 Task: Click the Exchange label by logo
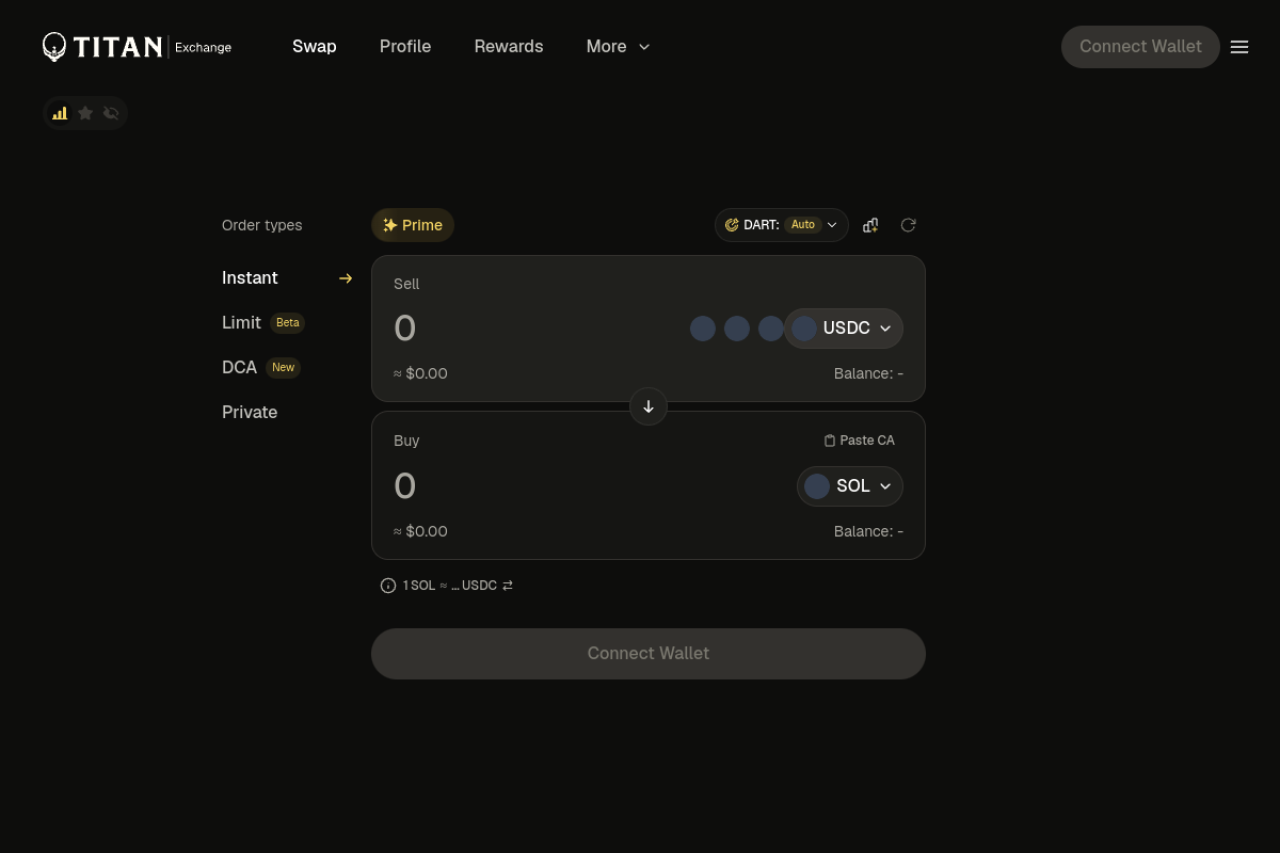click(203, 47)
